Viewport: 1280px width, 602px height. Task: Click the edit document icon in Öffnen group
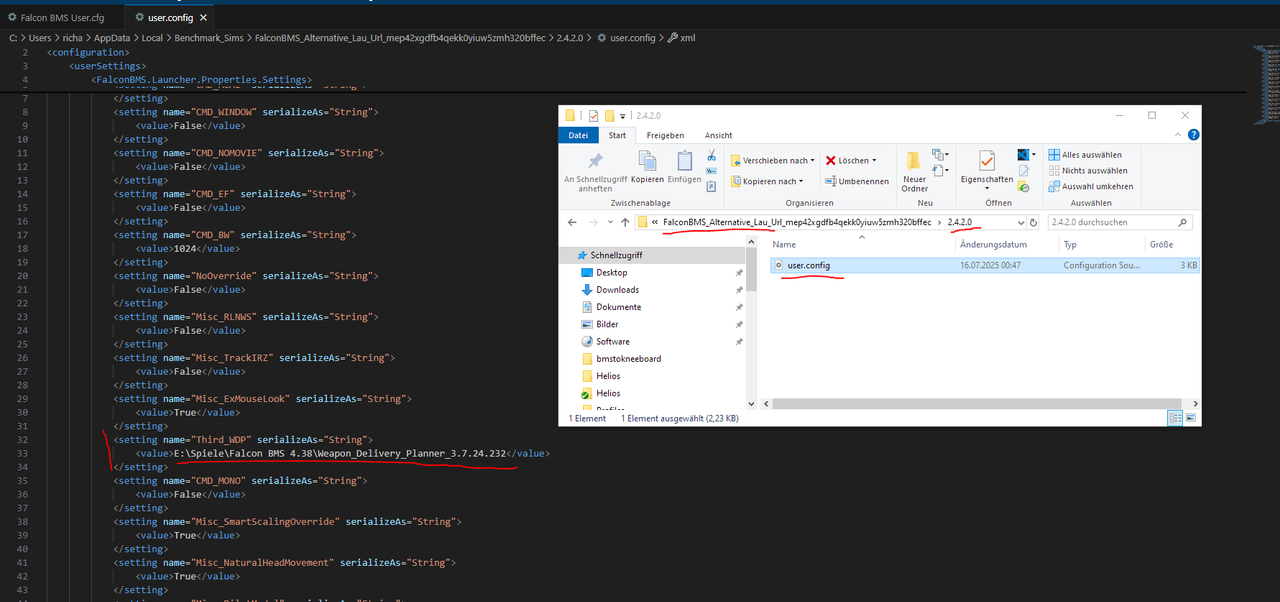(1024, 171)
